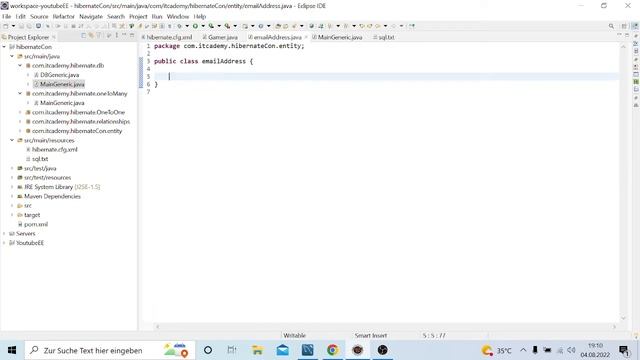Collapse the src/main/java folder
The height and width of the screenshot is (360, 640).
pyautogui.click(x=12, y=56)
